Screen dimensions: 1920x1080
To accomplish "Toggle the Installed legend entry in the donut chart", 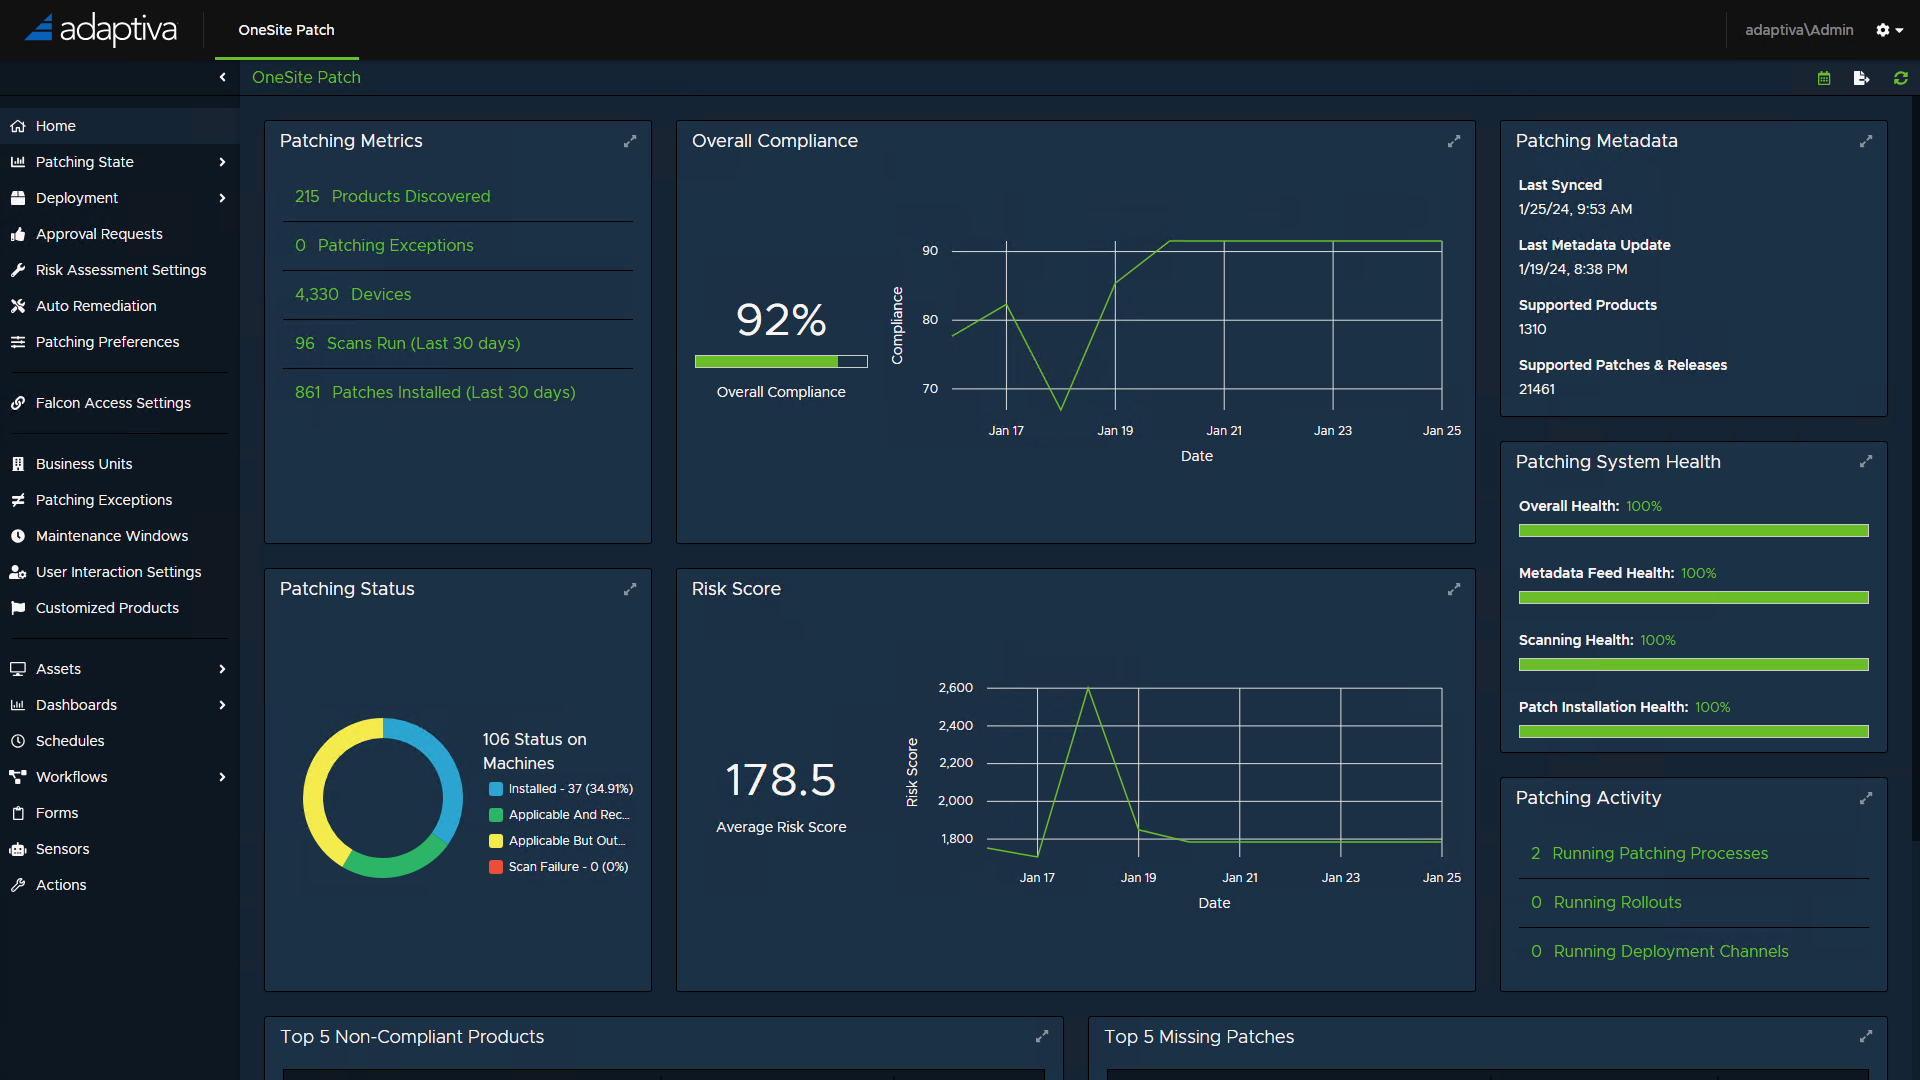I will (561, 789).
